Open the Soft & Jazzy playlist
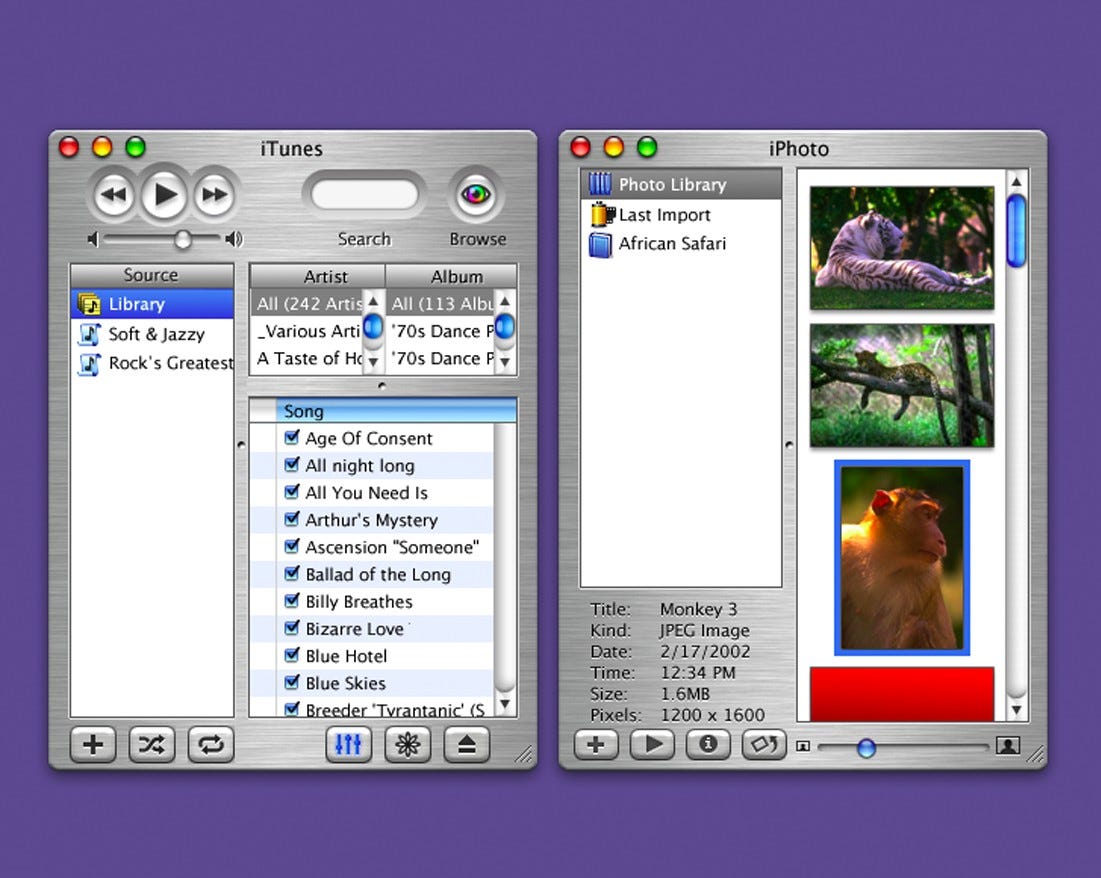The width and height of the screenshot is (1101, 878). 152,334
